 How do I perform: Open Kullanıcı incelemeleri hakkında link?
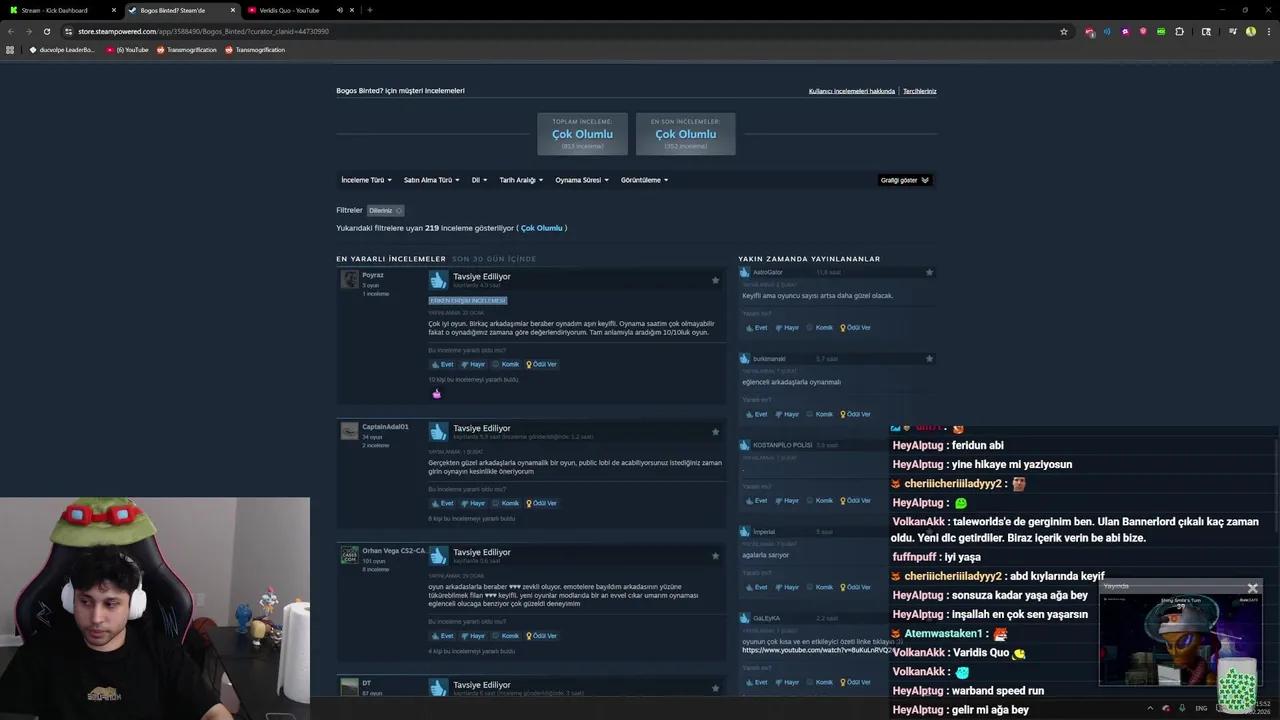(852, 91)
